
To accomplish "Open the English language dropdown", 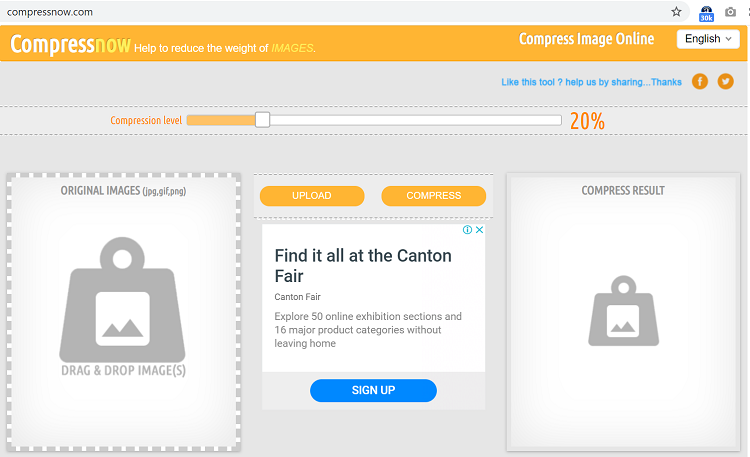I will (x=708, y=39).
